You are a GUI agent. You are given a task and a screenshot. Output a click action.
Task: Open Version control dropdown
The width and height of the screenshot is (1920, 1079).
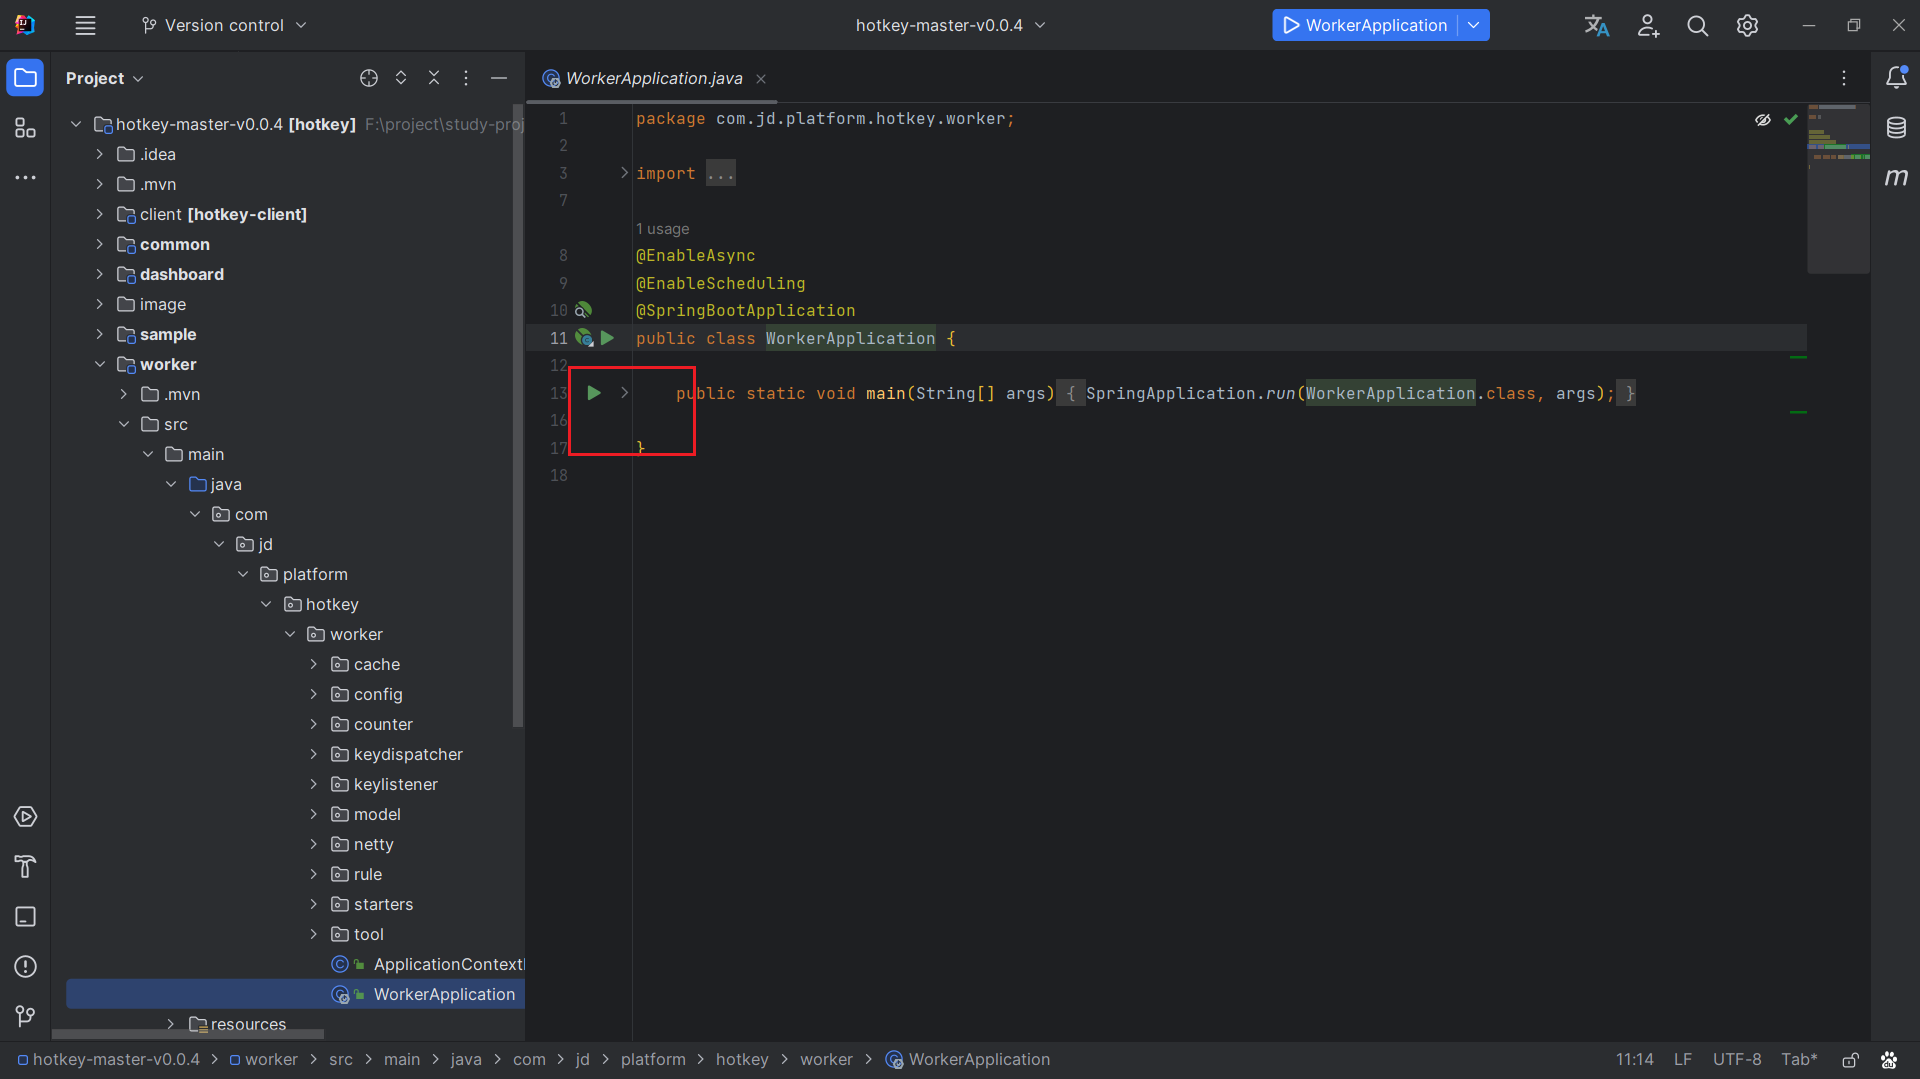[x=224, y=26]
